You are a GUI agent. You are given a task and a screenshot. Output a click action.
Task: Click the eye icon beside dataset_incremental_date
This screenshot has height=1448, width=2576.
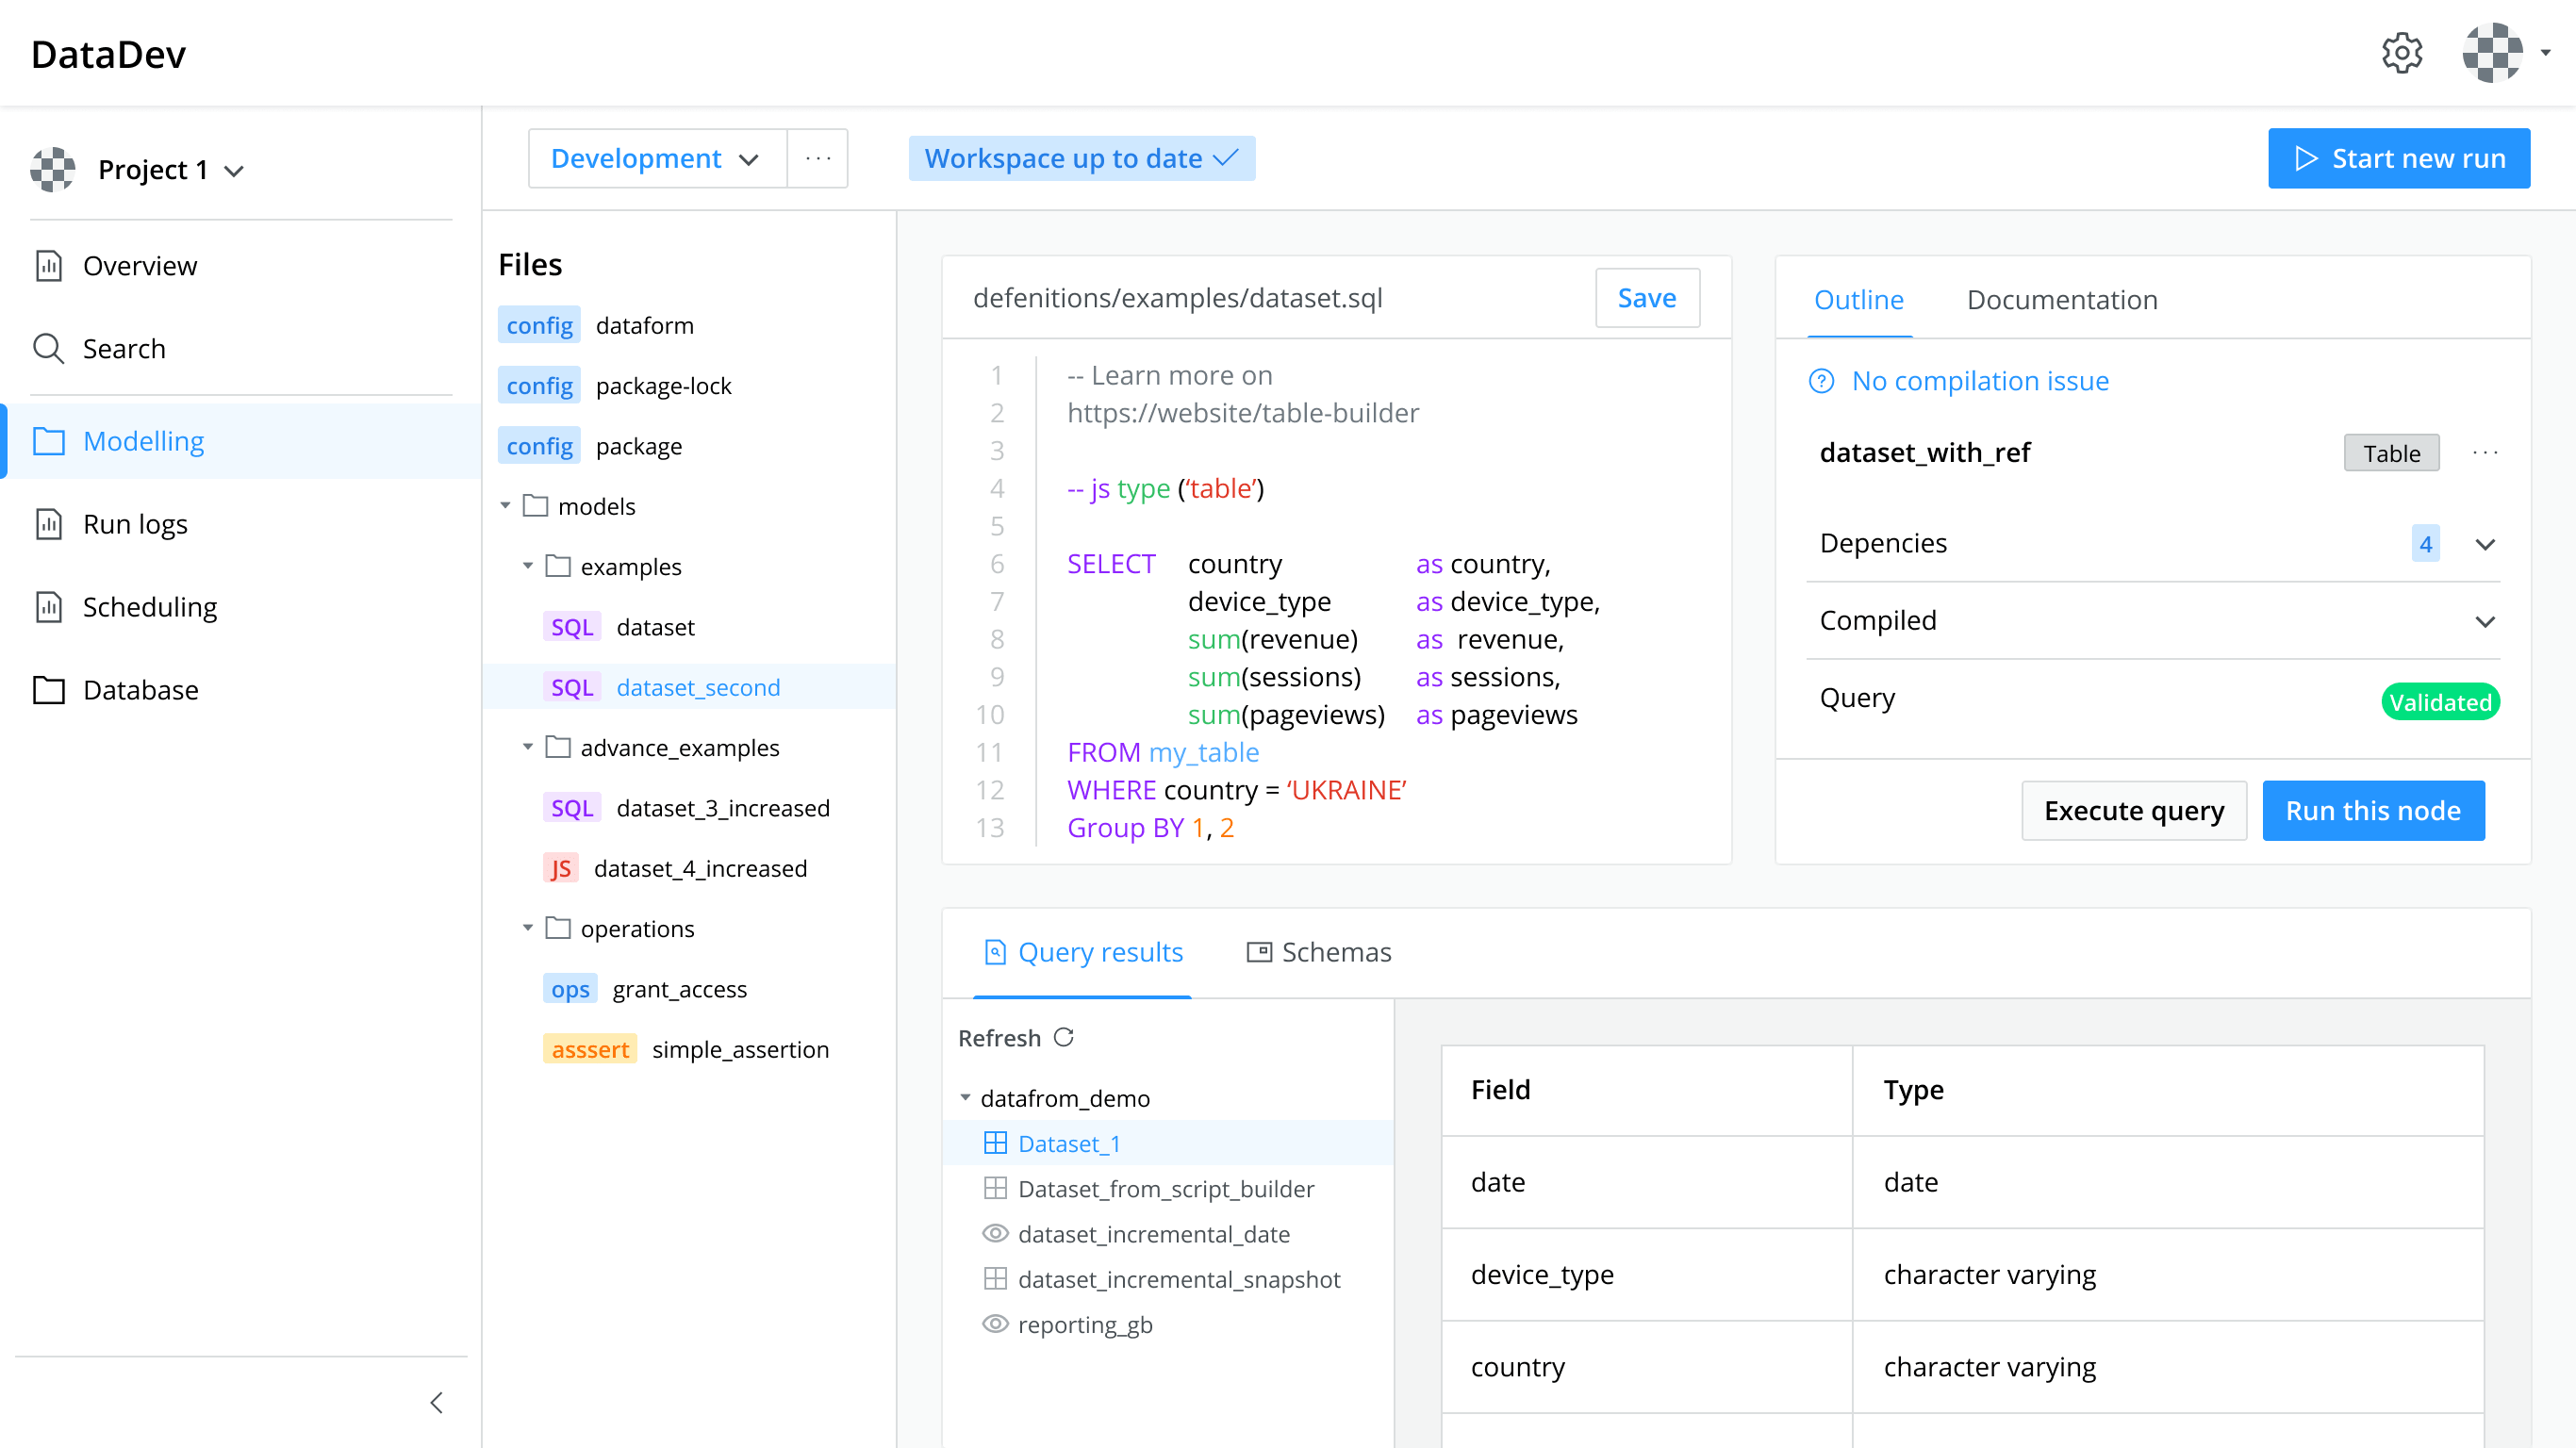tap(995, 1233)
